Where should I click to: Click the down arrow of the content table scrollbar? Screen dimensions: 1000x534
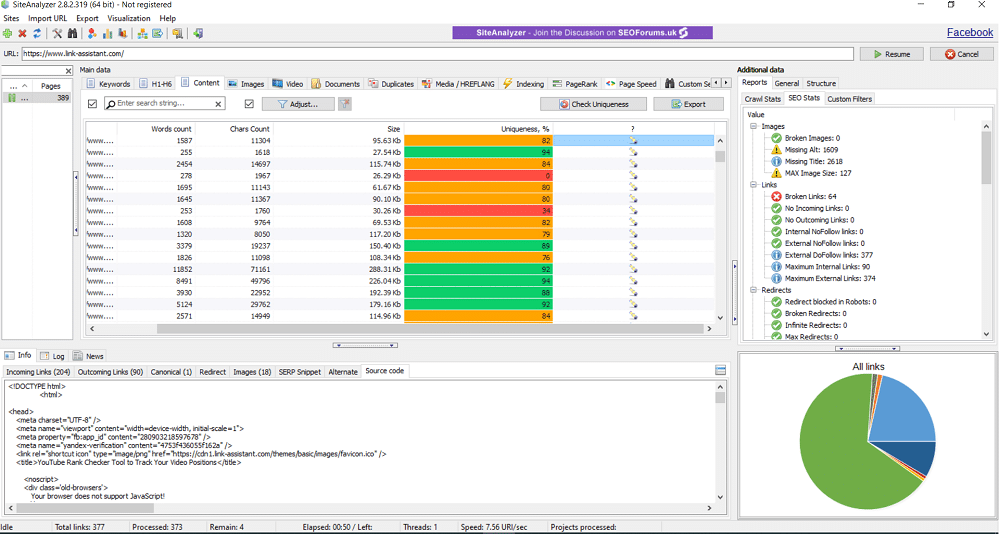tap(720, 317)
